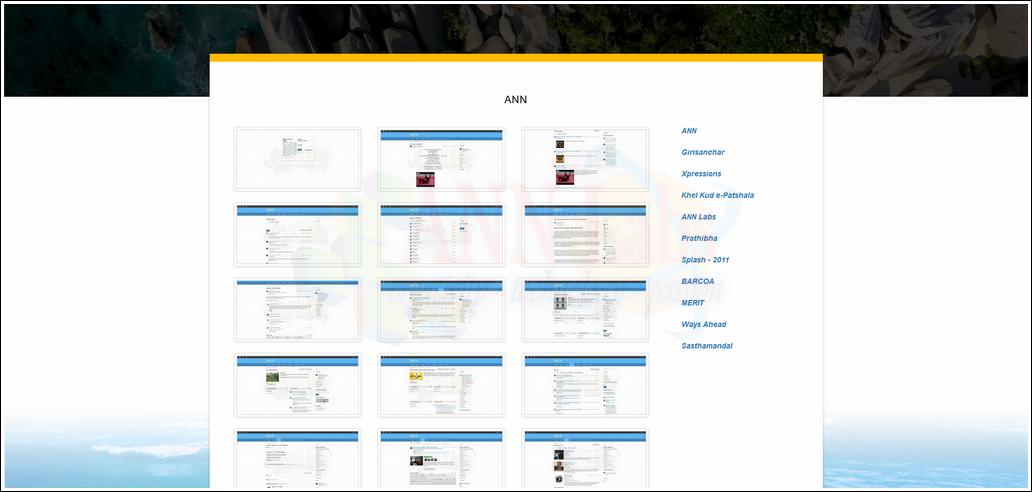Click the BARCOA link

tap(698, 282)
